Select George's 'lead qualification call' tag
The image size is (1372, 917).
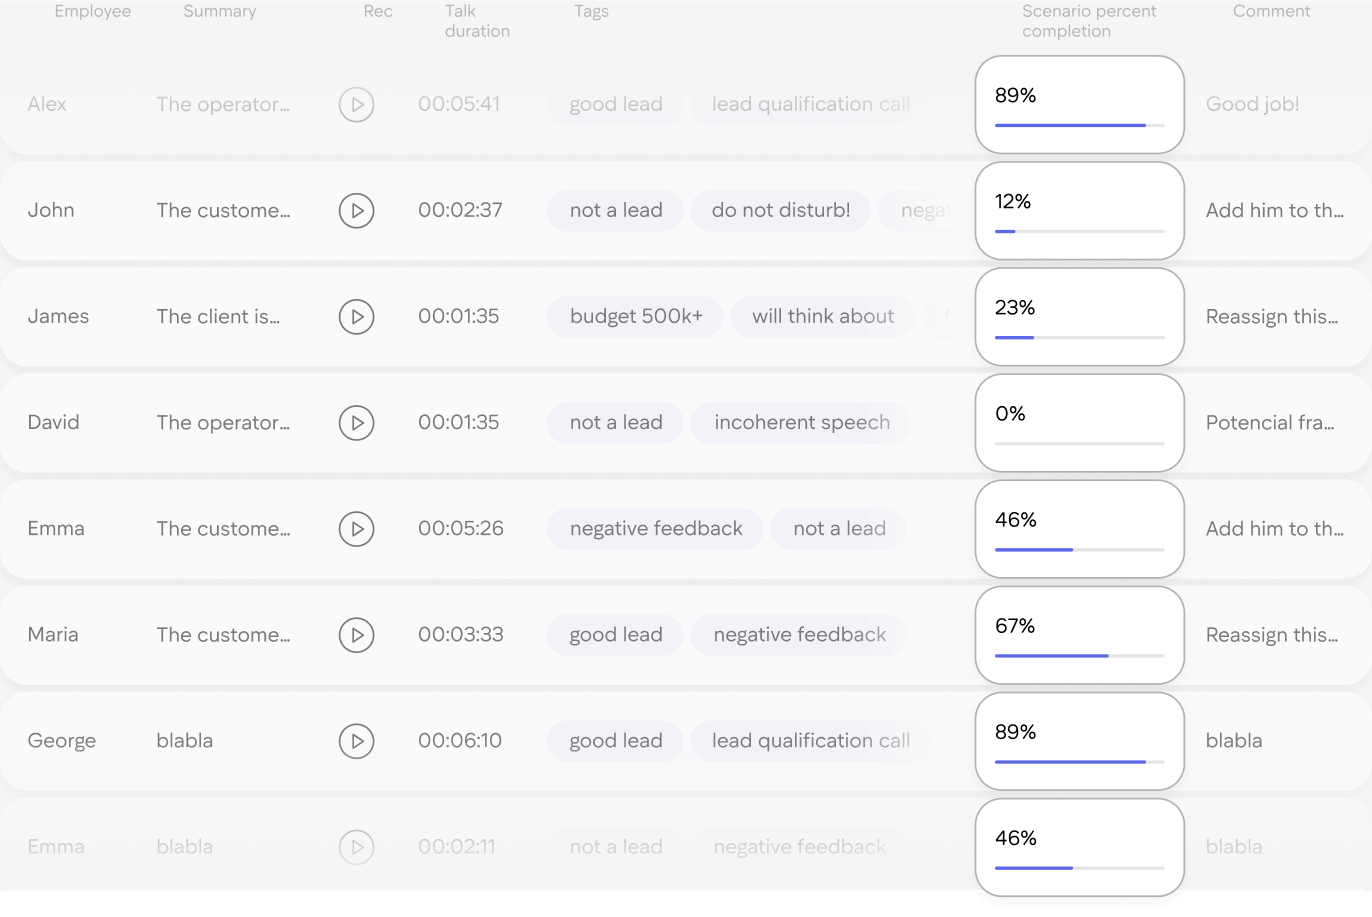tap(811, 741)
